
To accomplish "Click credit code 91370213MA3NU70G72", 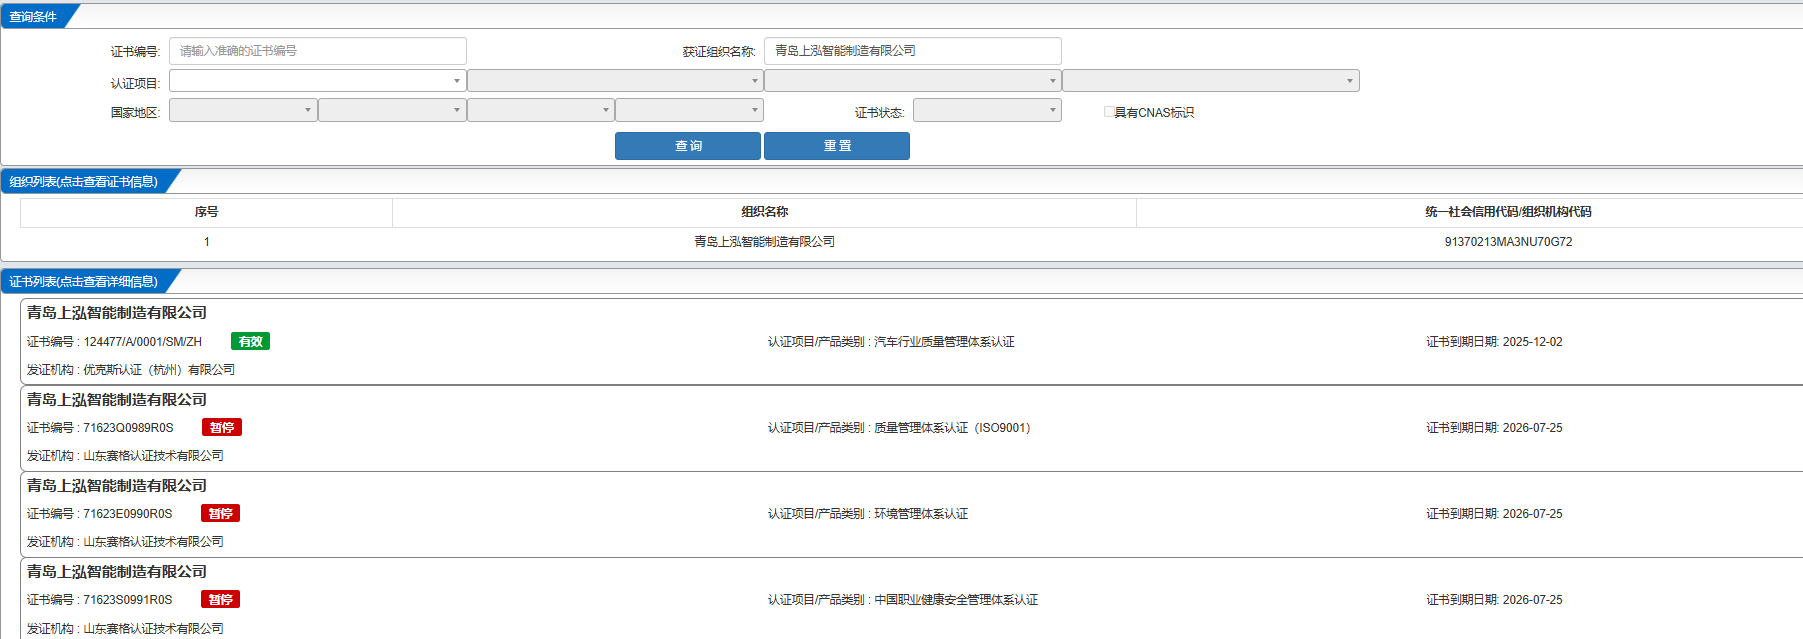I will pos(1508,242).
